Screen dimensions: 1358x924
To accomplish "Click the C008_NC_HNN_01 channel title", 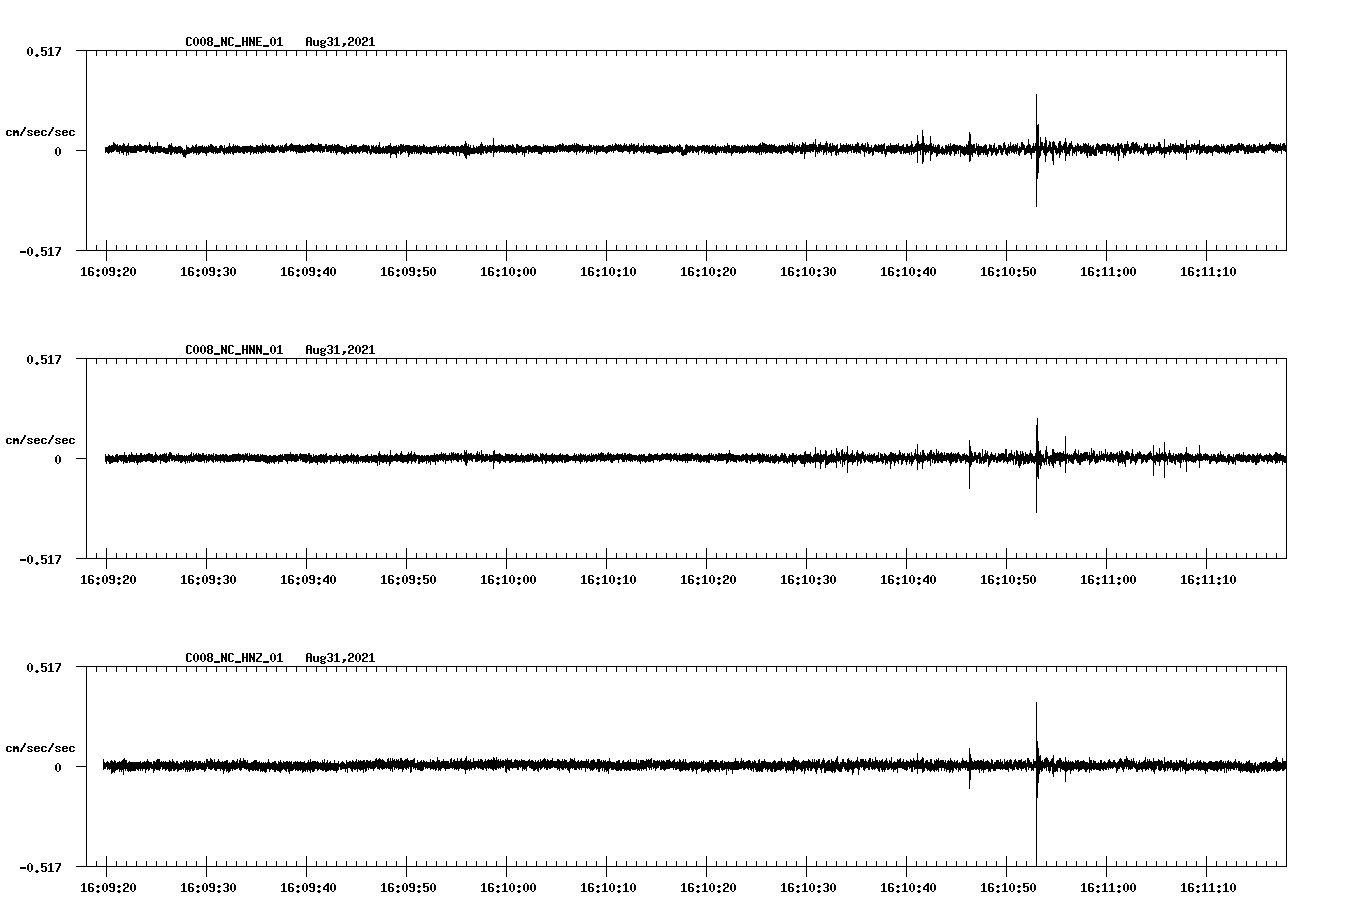I will (234, 350).
